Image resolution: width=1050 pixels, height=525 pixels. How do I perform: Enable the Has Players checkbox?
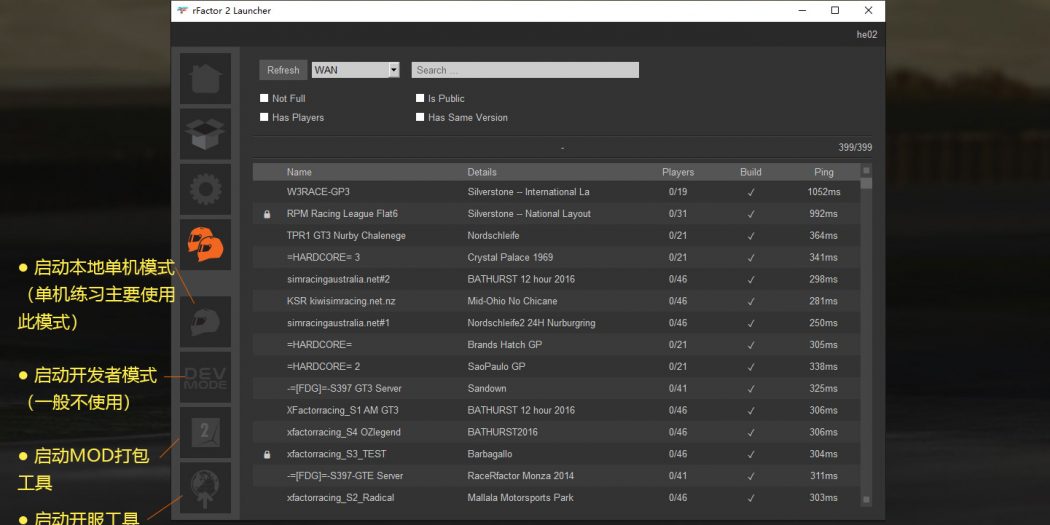point(264,117)
